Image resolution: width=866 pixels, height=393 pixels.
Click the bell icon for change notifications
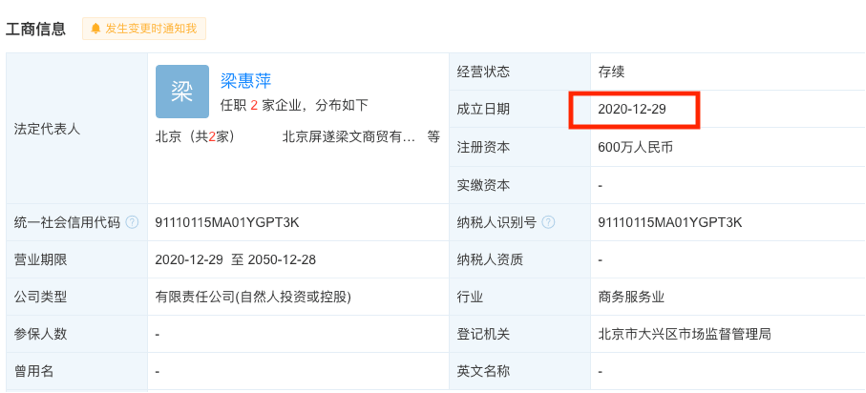click(x=96, y=29)
